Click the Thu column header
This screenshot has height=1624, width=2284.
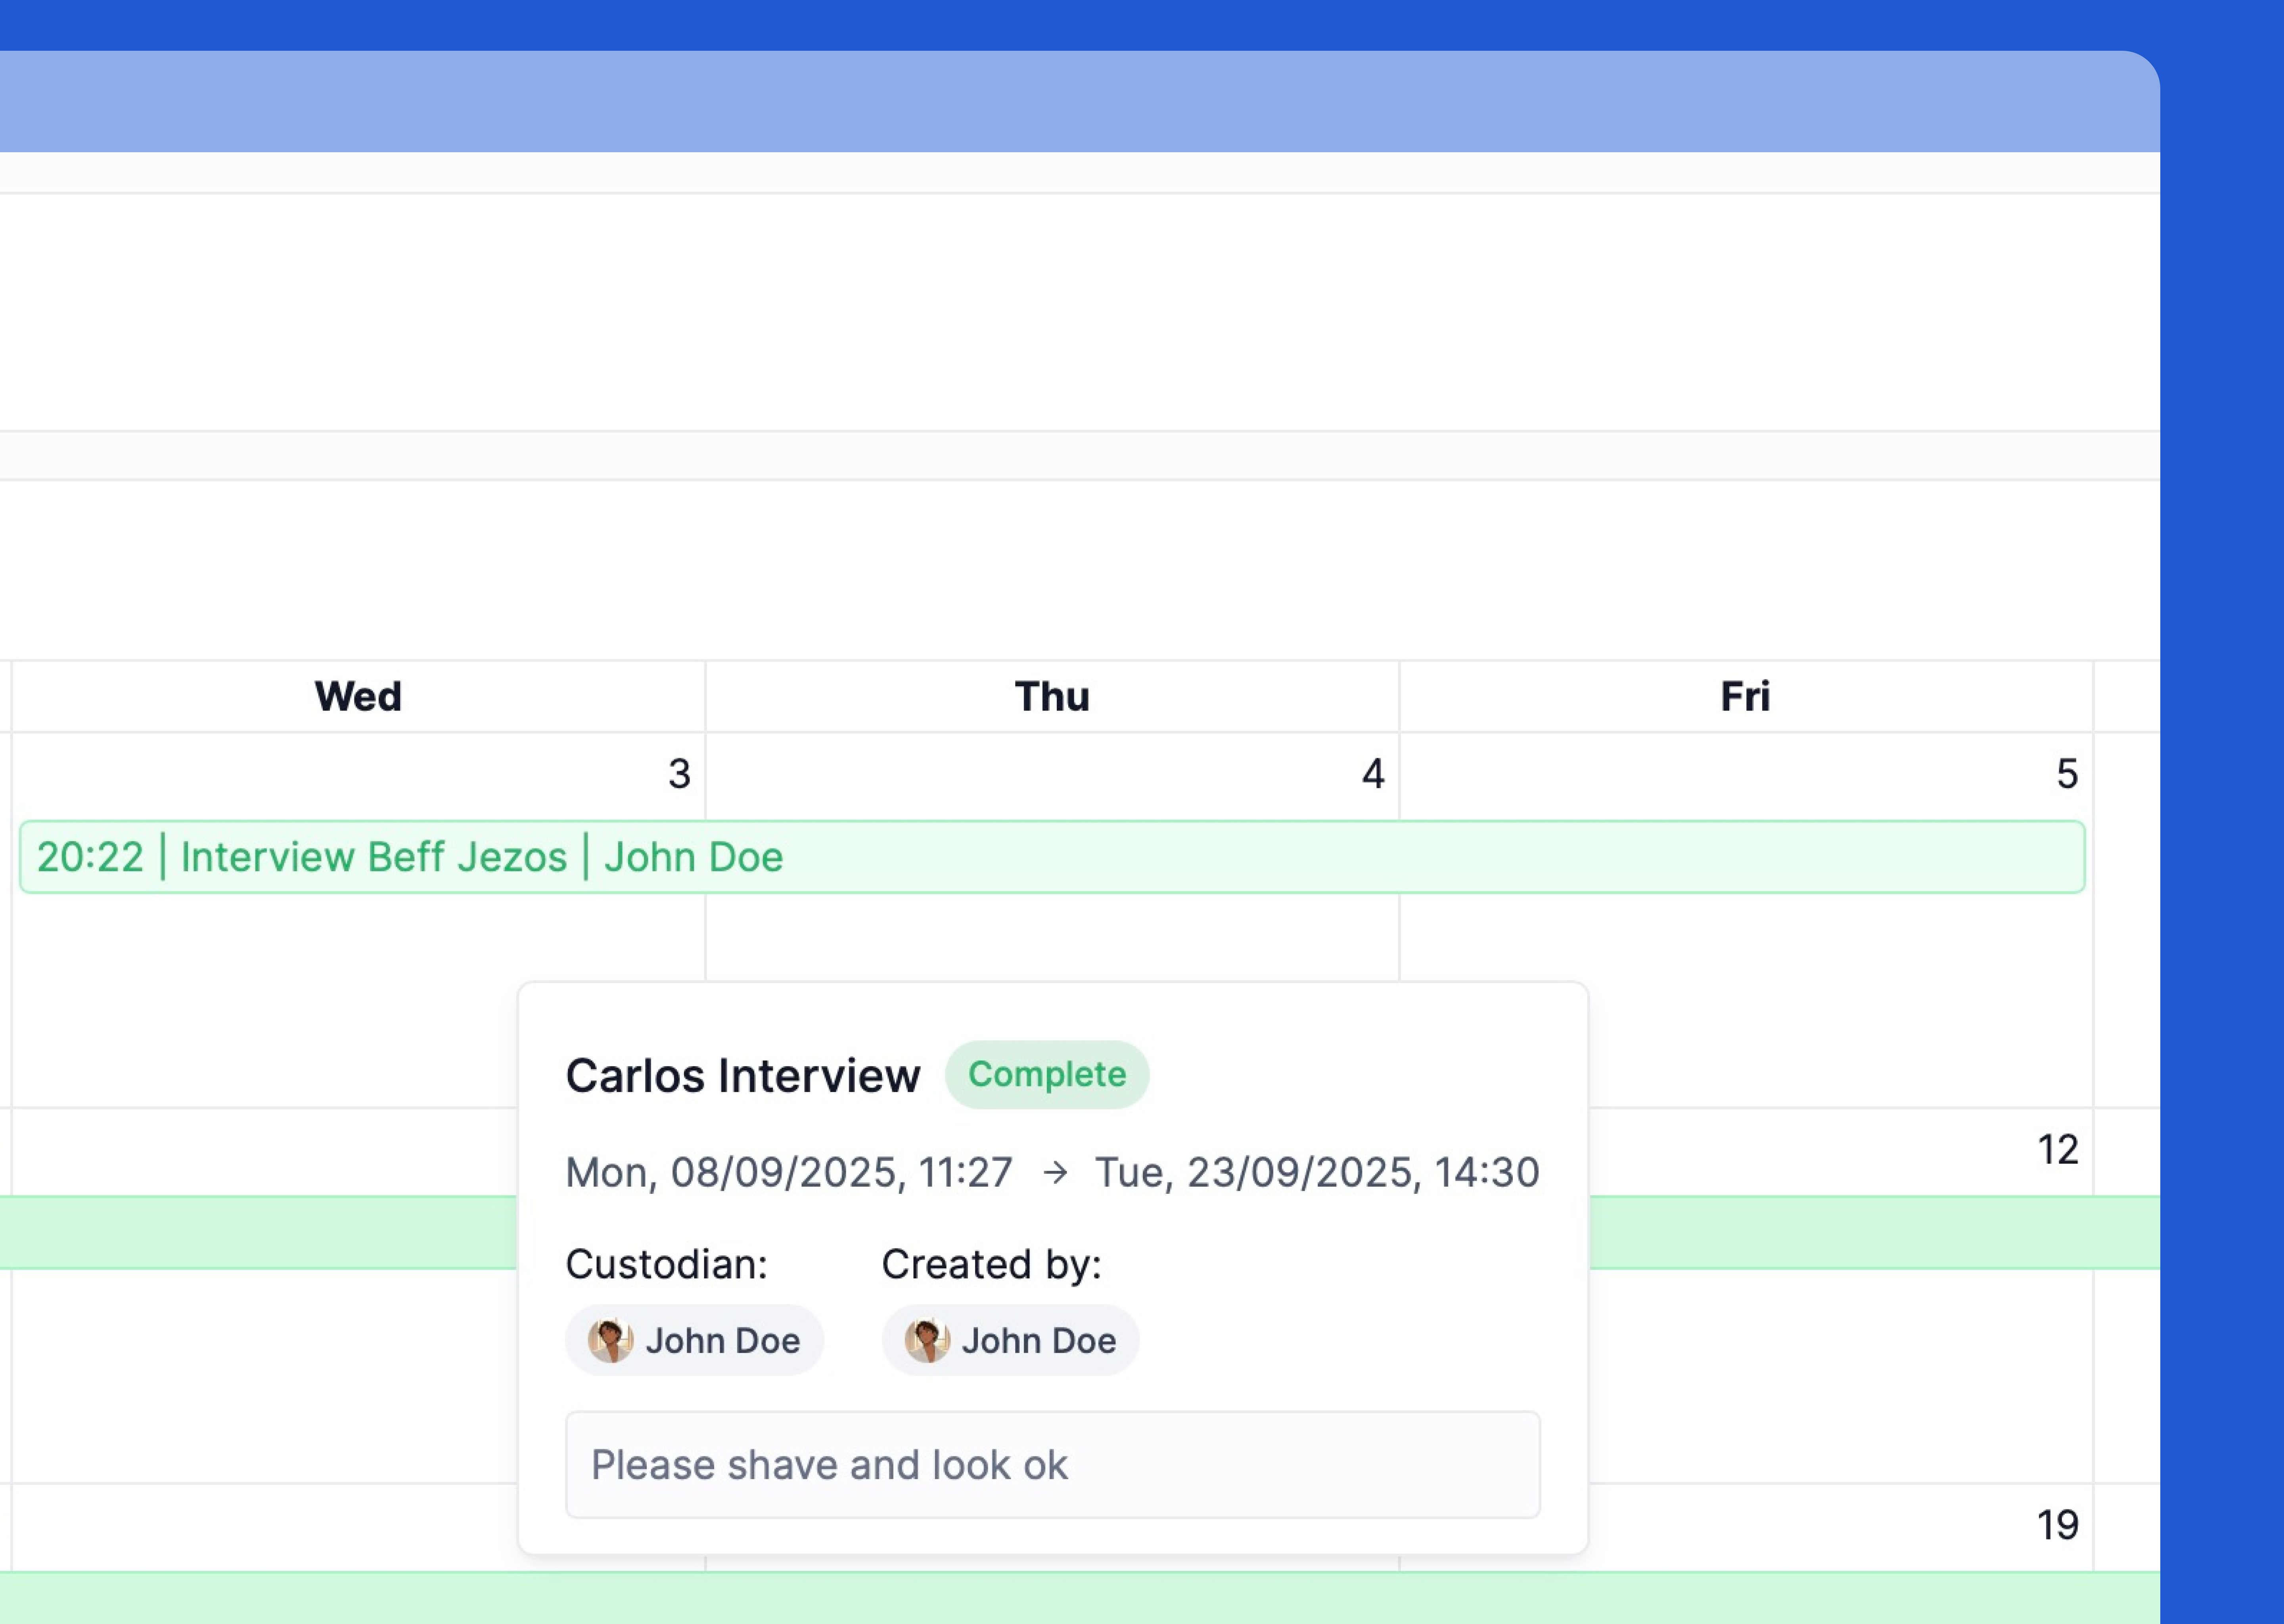[x=1052, y=696]
